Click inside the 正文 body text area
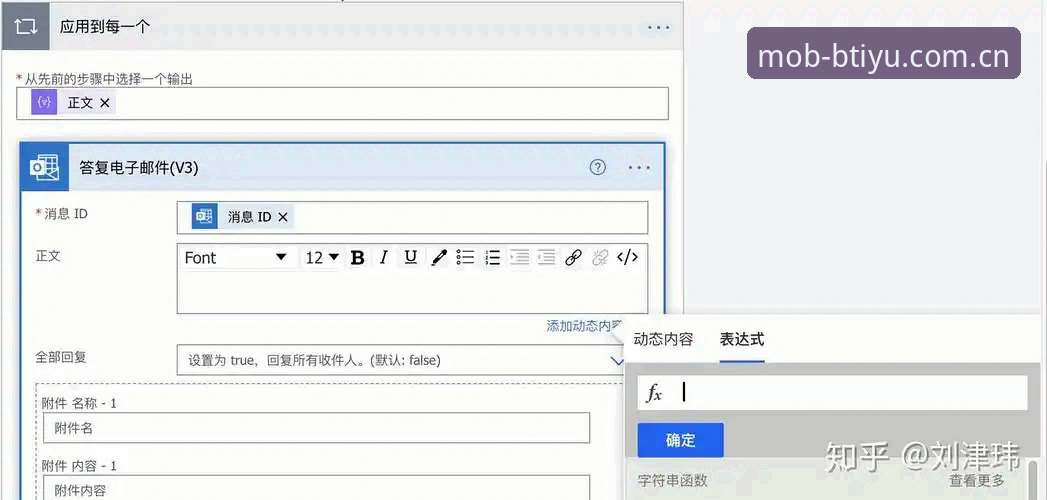The width and height of the screenshot is (1047, 500). [412, 291]
